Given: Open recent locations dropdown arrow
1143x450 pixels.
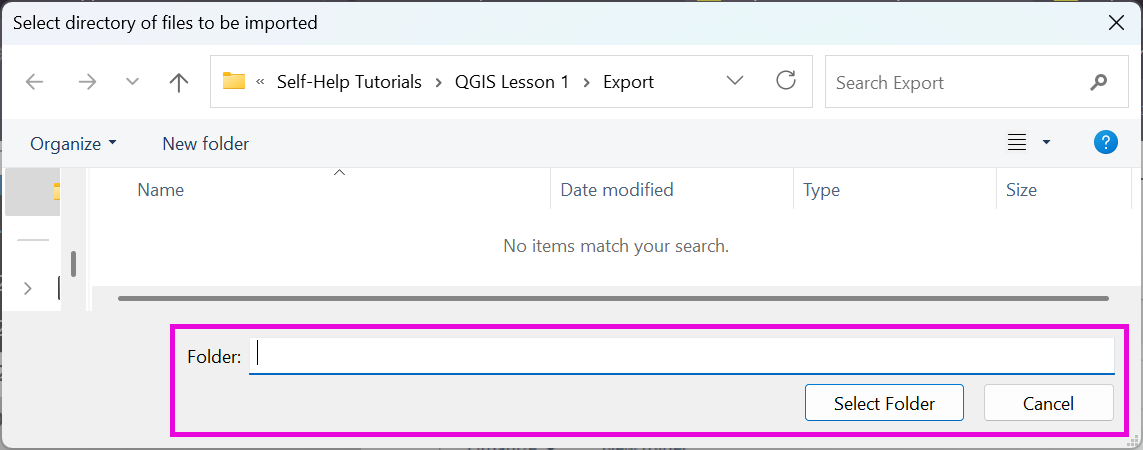Looking at the screenshot, I should coord(132,83).
